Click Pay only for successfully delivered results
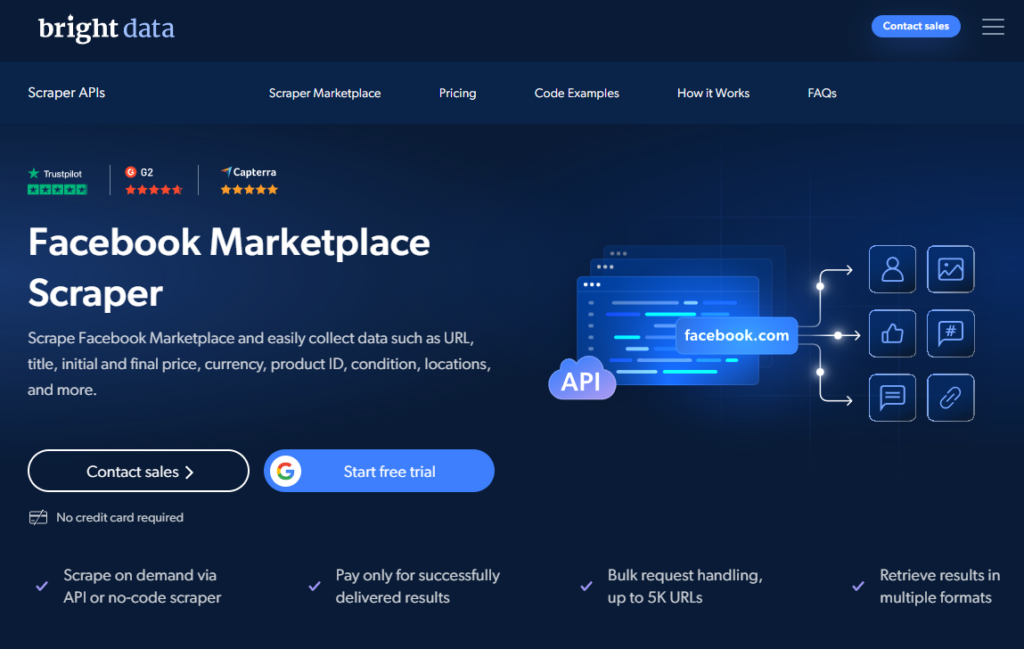 pos(417,586)
